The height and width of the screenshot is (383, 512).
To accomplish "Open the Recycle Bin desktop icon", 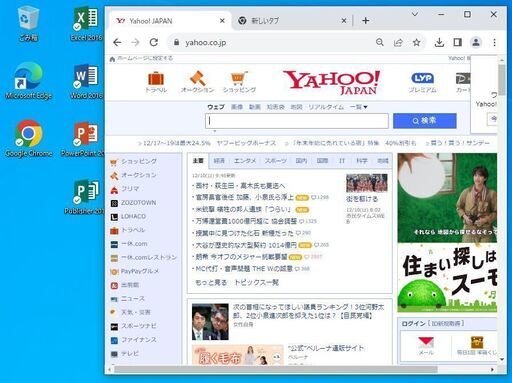I will (x=28, y=24).
